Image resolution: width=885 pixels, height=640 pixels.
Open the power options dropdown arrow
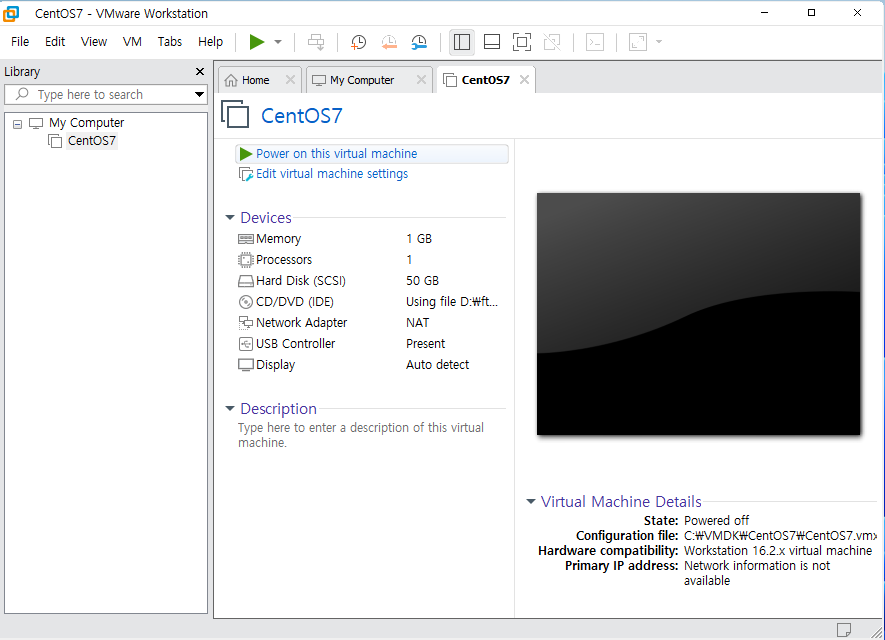pos(278,42)
